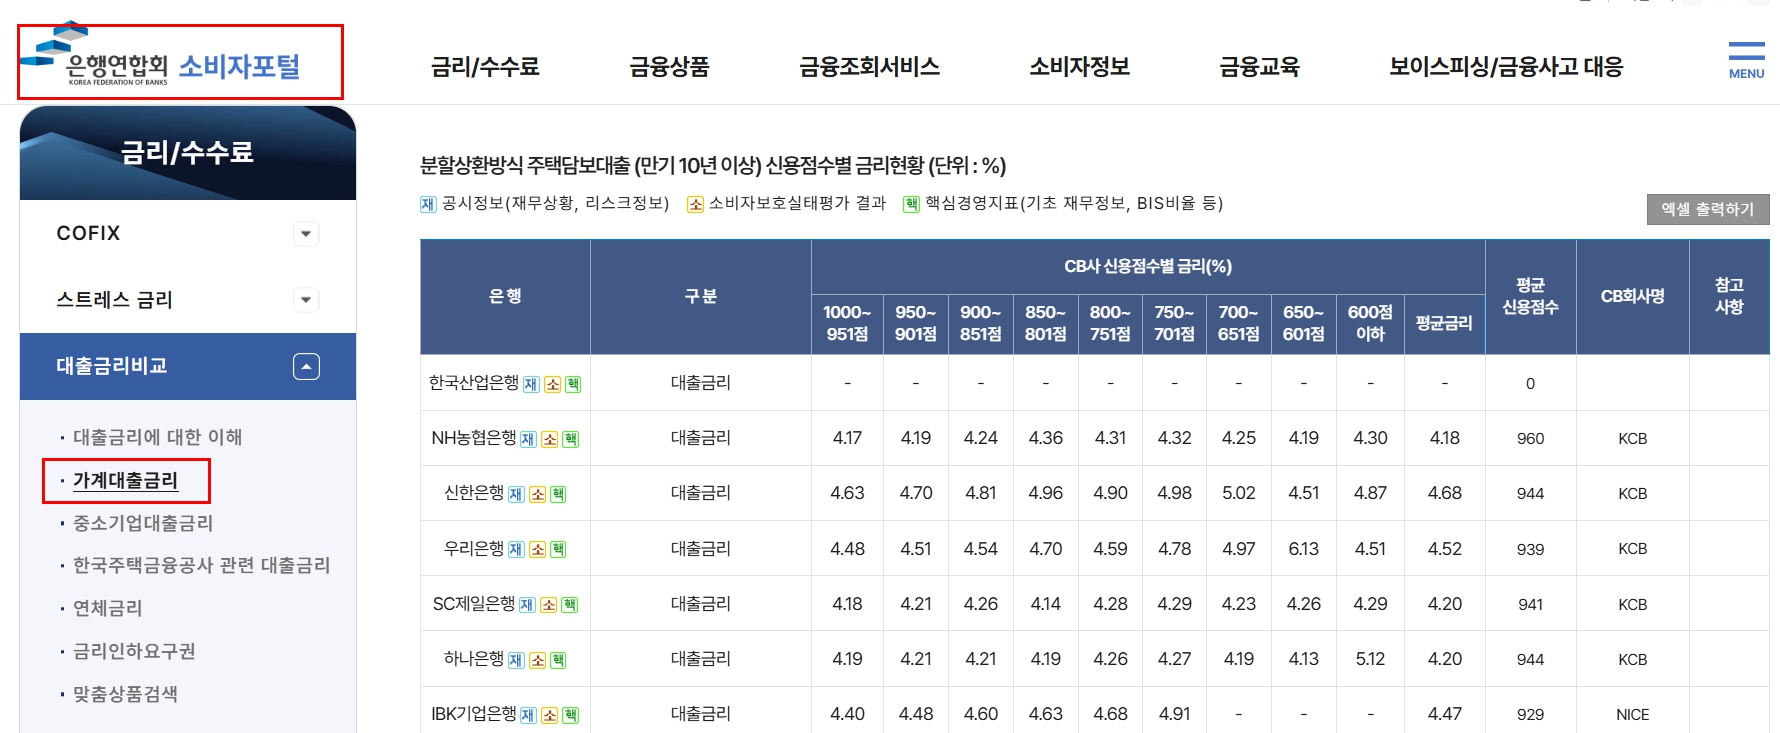Collapse the 대출금리비교 sidebar section
Image resolution: width=1780 pixels, height=733 pixels.
click(x=306, y=367)
